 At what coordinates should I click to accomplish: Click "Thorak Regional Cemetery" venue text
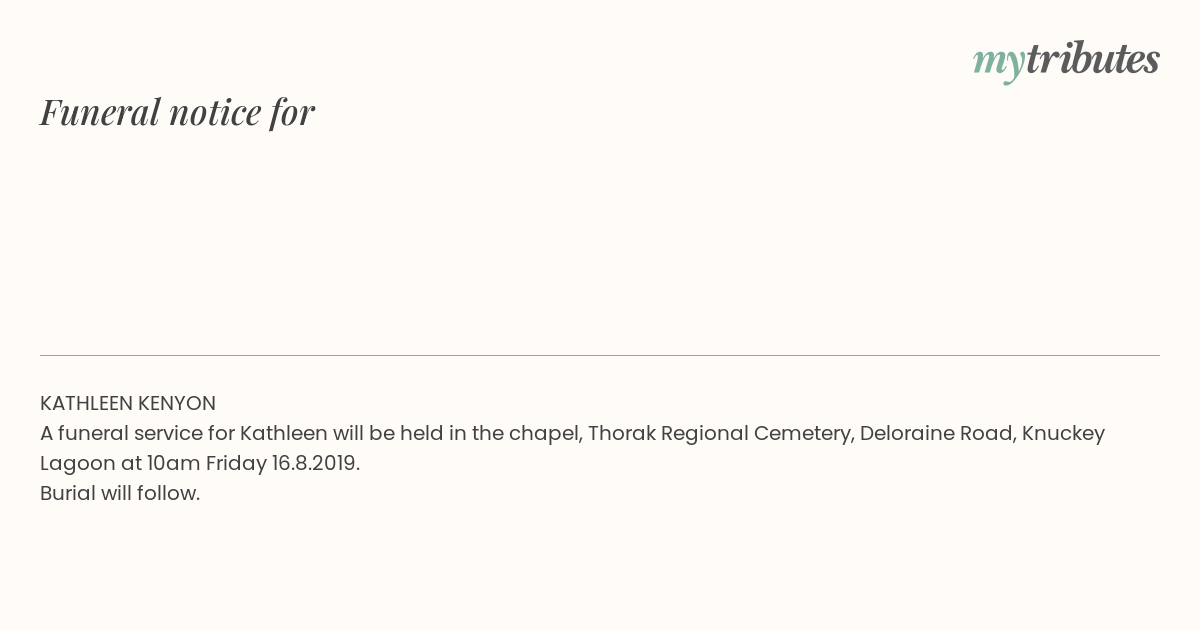point(719,434)
